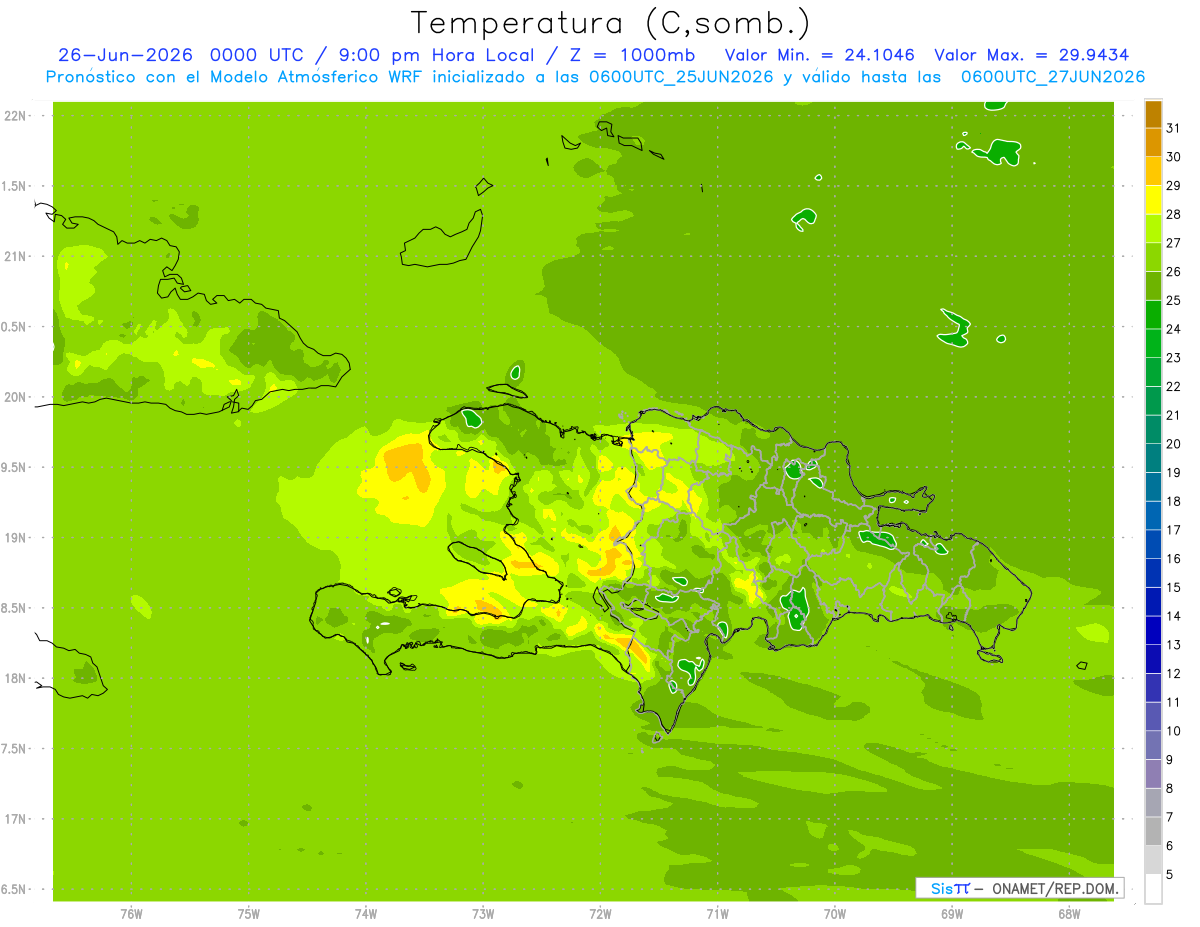Click the latitude axis label '9.5N'
1200x927 pixels.
(15, 467)
